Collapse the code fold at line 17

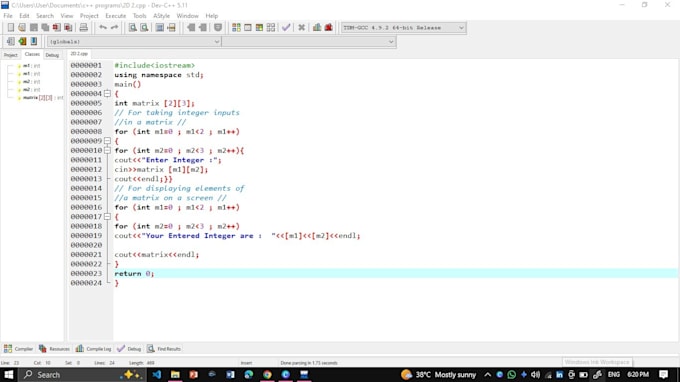[x=107, y=217]
